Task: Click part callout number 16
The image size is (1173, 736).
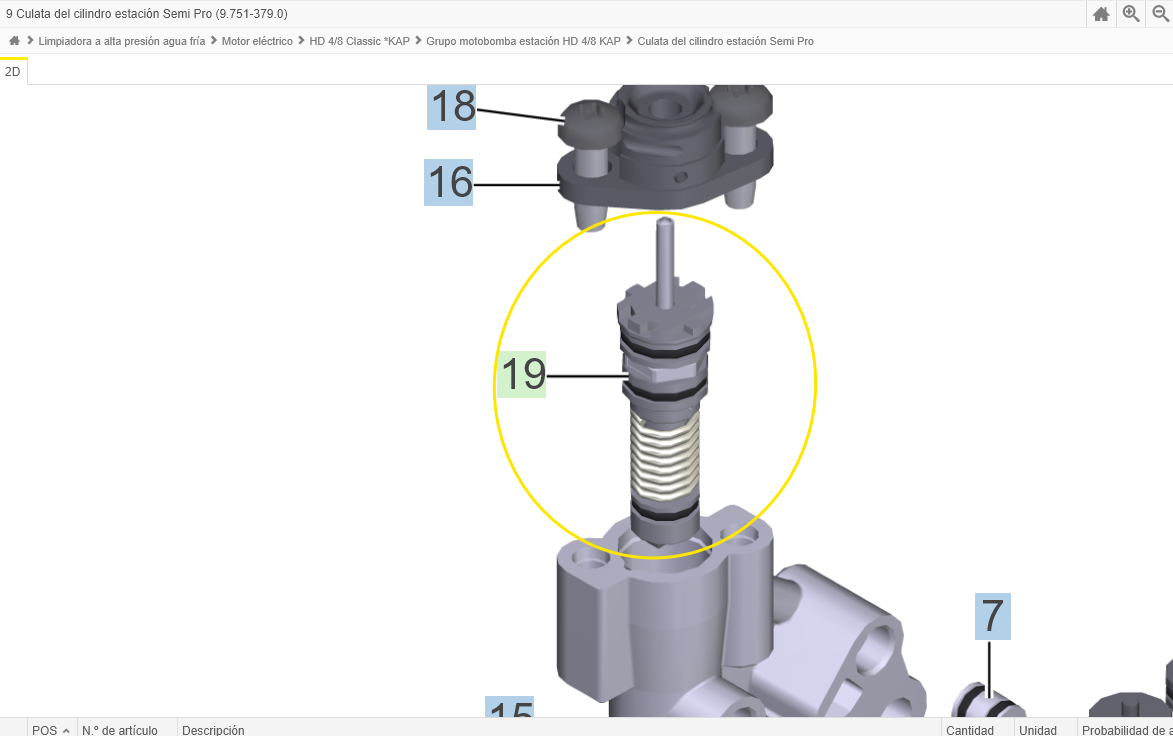Action: click(x=450, y=184)
